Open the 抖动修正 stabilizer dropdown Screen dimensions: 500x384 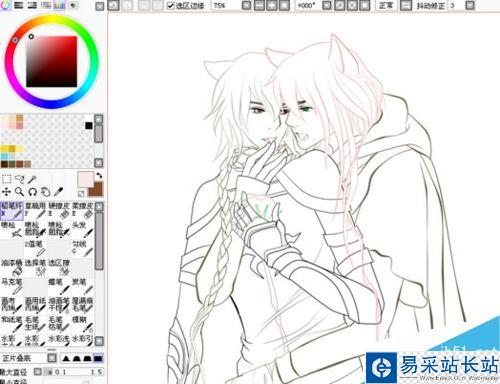click(x=470, y=5)
